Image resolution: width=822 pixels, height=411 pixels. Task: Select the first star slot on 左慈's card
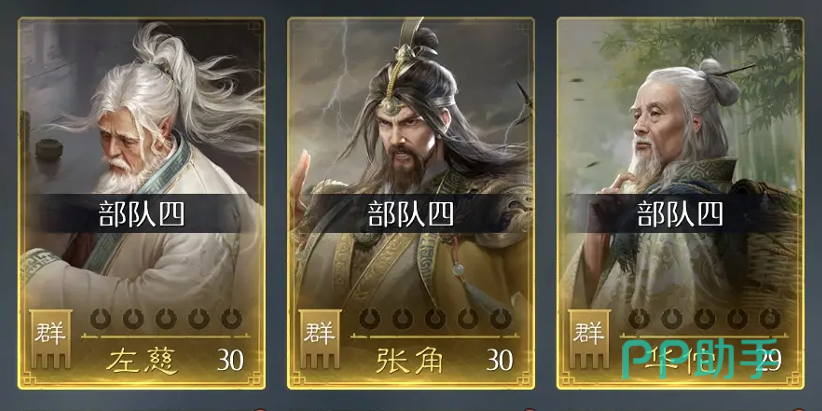point(101,318)
